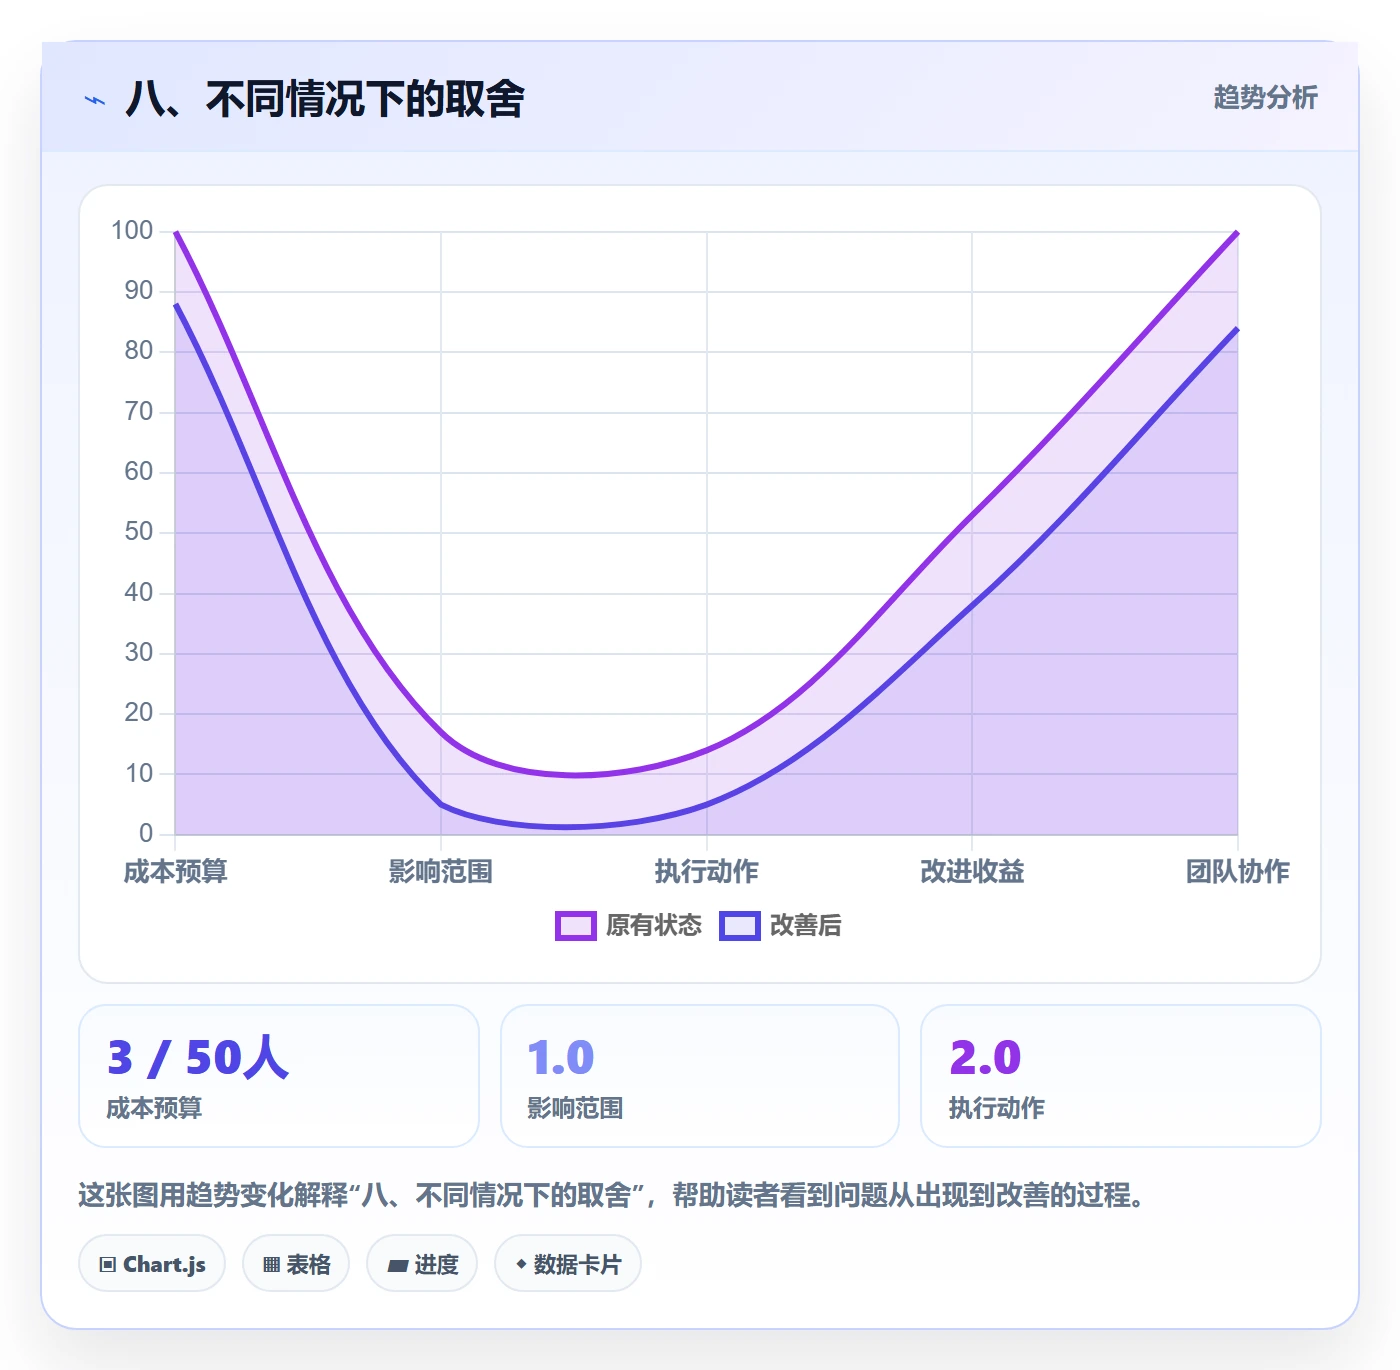Screen dimensions: 1400x1370
Task: Click the description sentence starting 这张图用趋势变化
Action: (612, 1195)
